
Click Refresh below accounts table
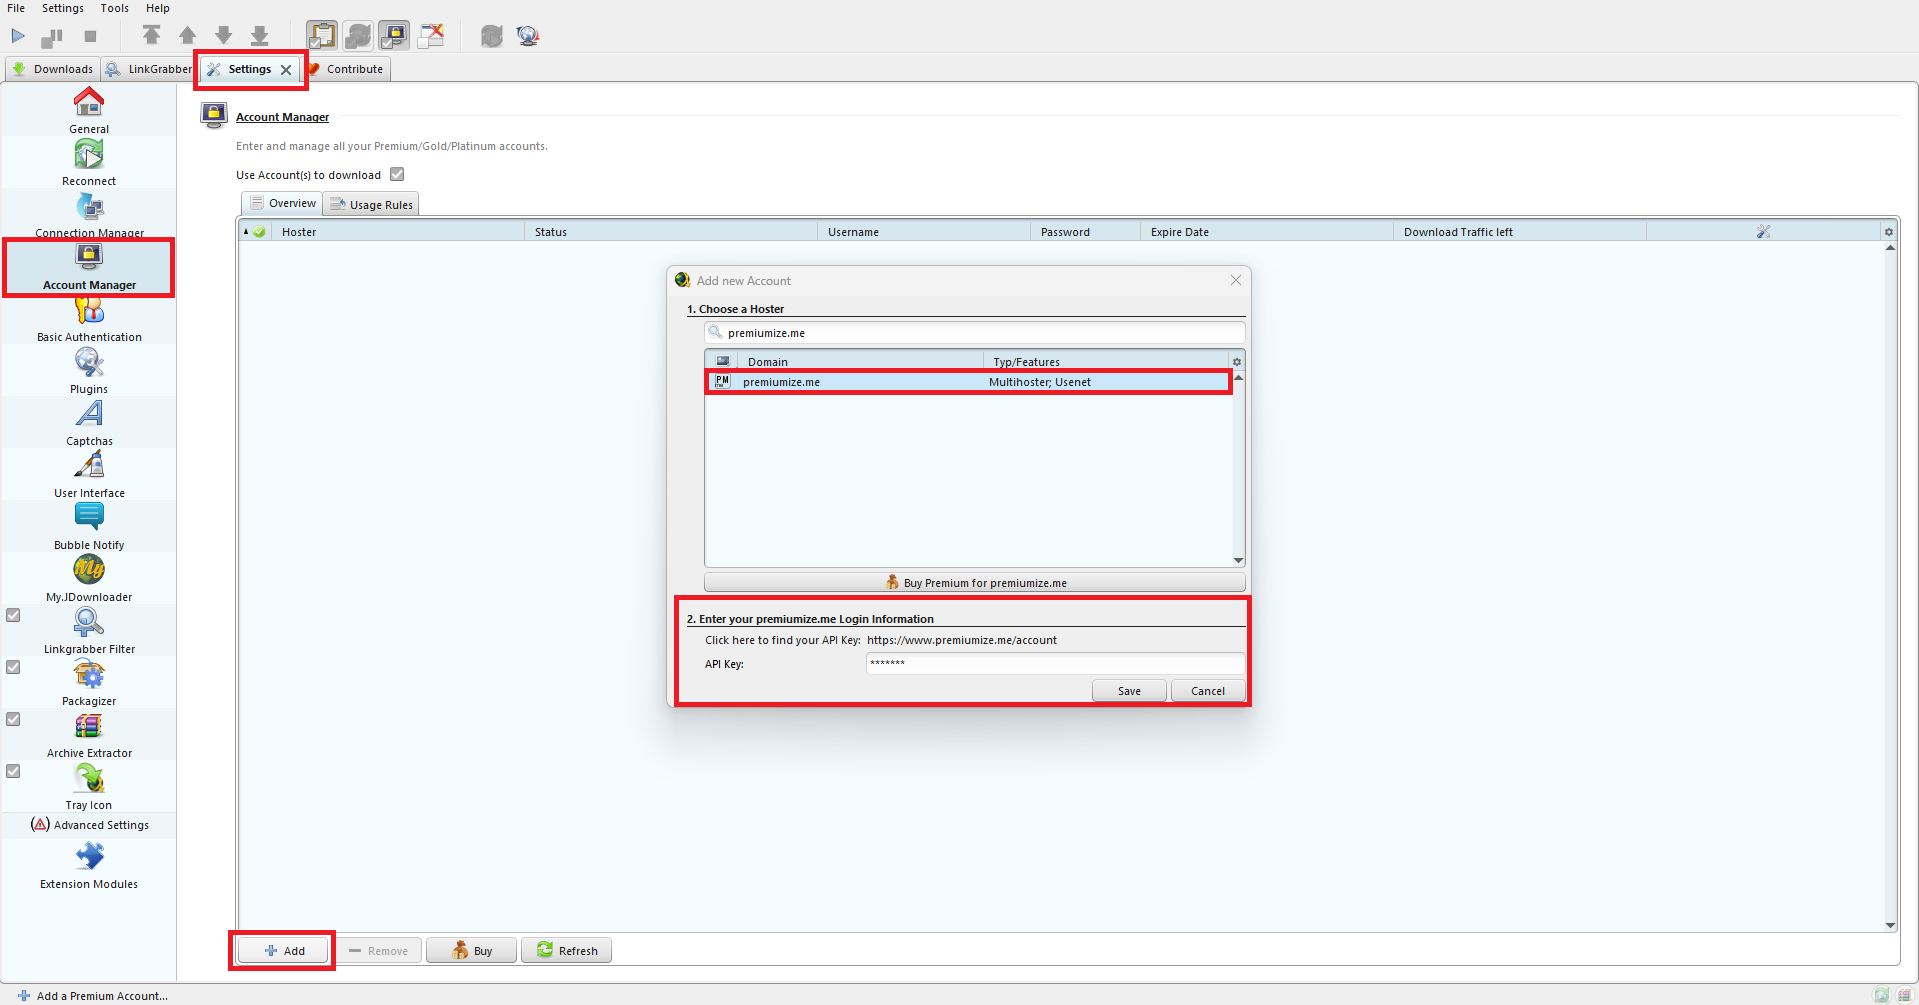tap(566, 950)
